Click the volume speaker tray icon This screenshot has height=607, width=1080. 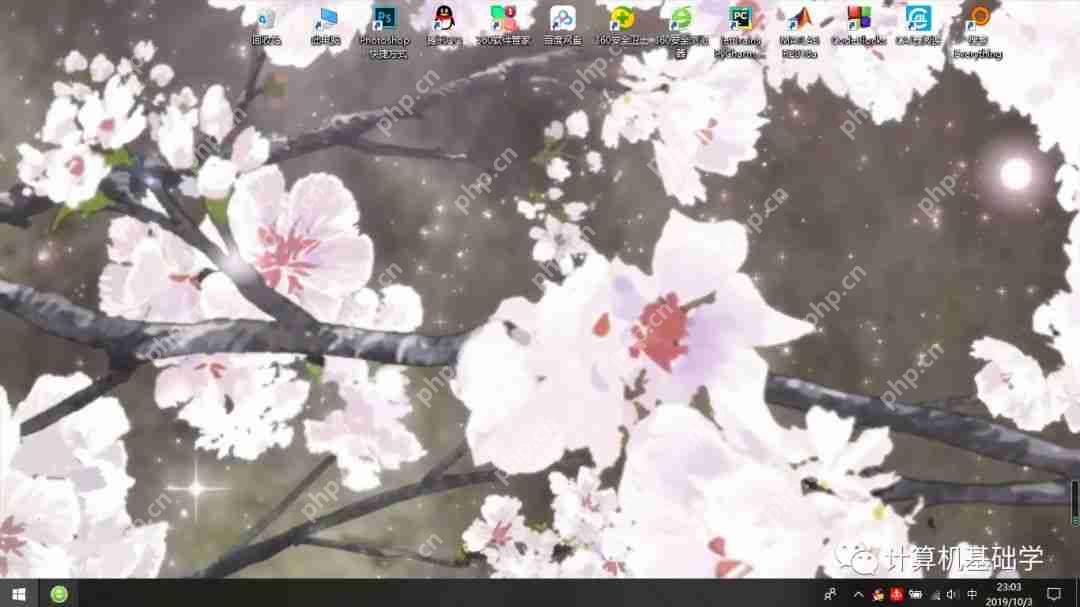950,594
